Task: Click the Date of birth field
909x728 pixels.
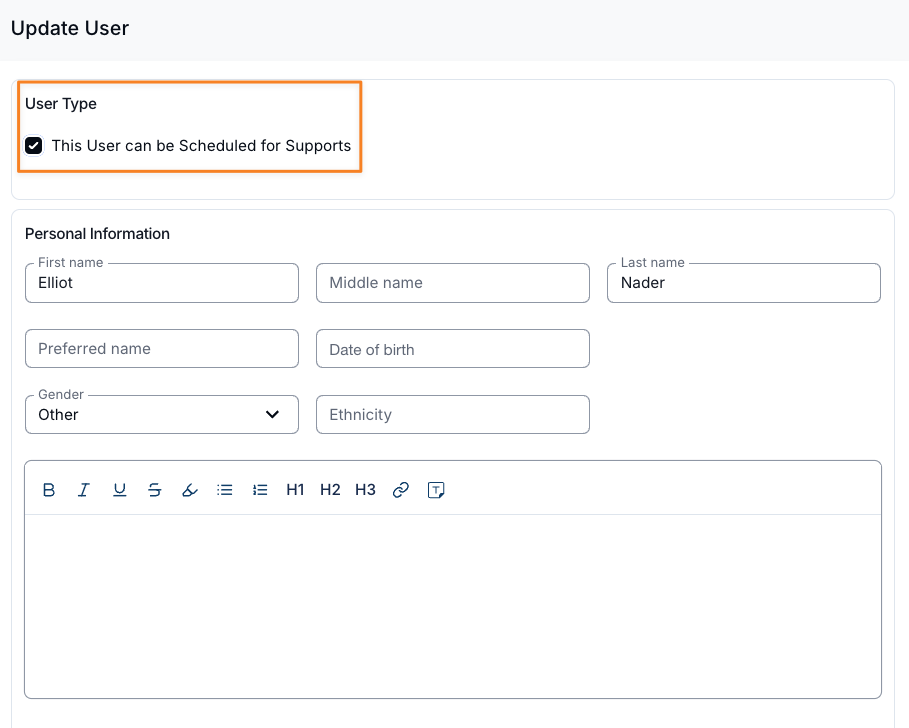Action: 452,349
